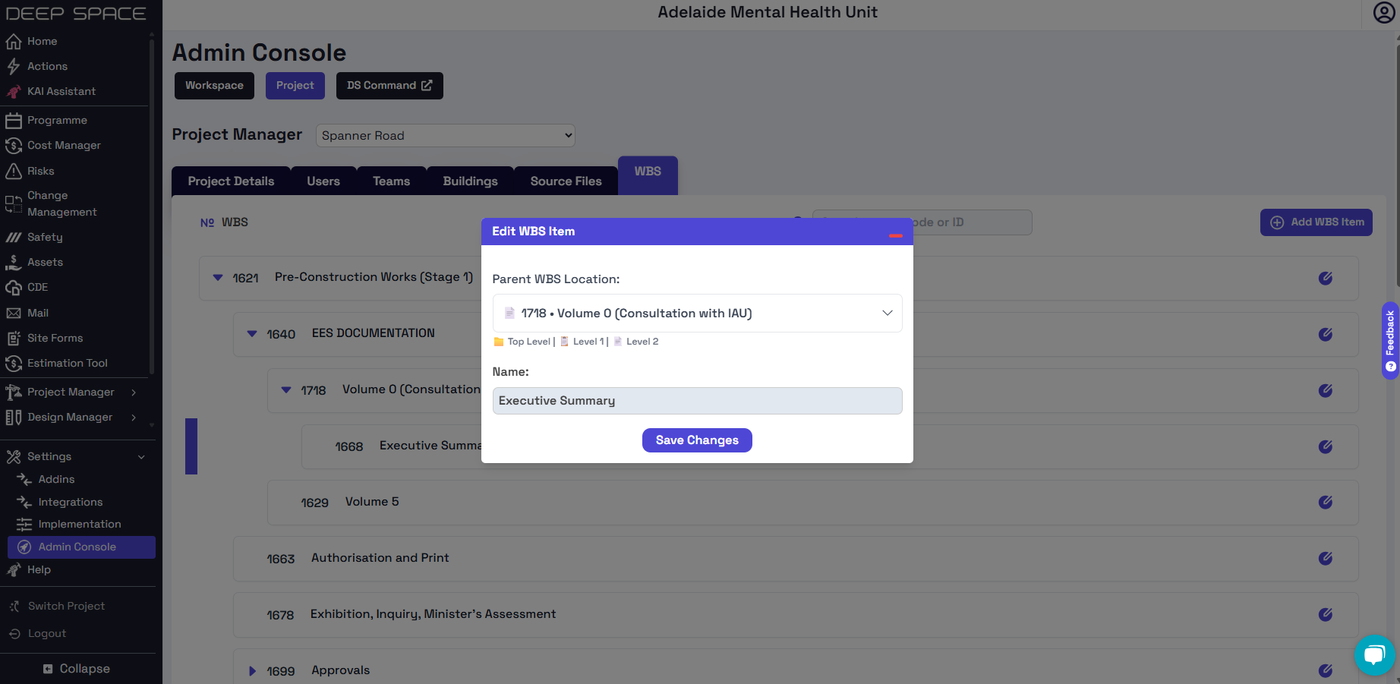The height and width of the screenshot is (684, 1400).
Task: Open the Programme calendar icon
Action: click(x=14, y=120)
